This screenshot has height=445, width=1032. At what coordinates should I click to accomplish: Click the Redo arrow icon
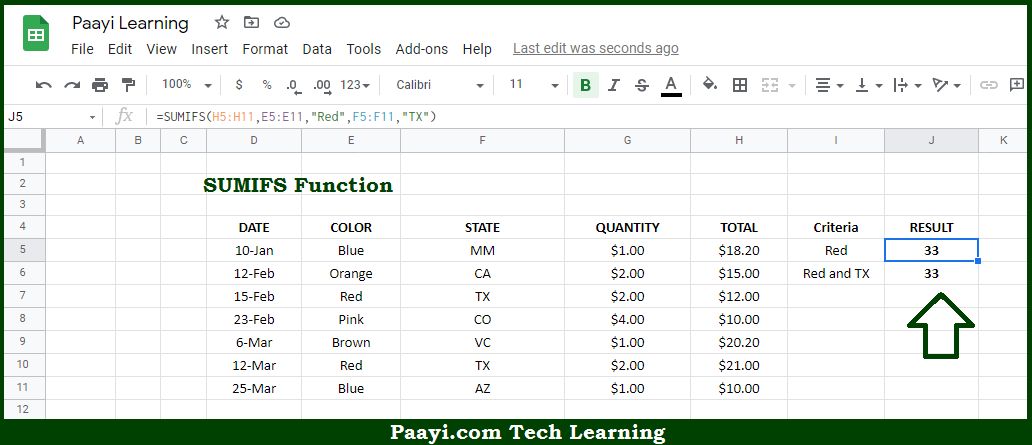click(72, 85)
